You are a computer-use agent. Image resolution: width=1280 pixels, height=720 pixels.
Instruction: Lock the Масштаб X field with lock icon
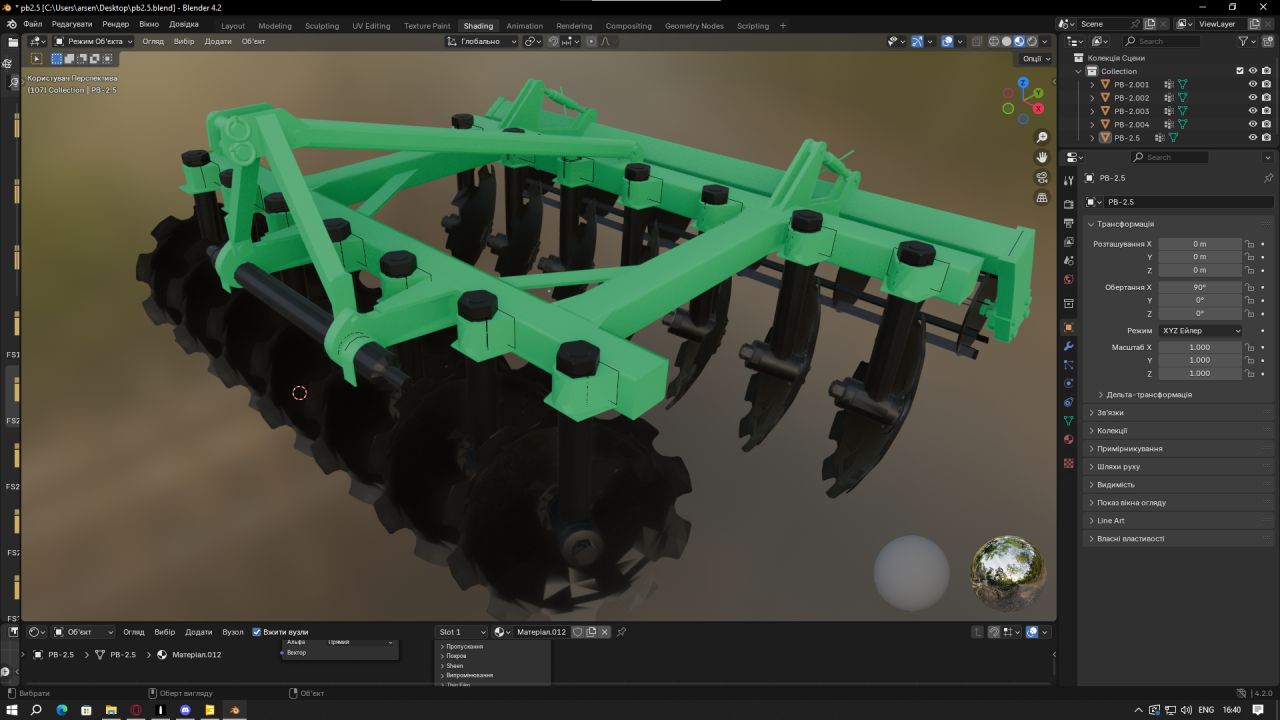pyautogui.click(x=1249, y=347)
